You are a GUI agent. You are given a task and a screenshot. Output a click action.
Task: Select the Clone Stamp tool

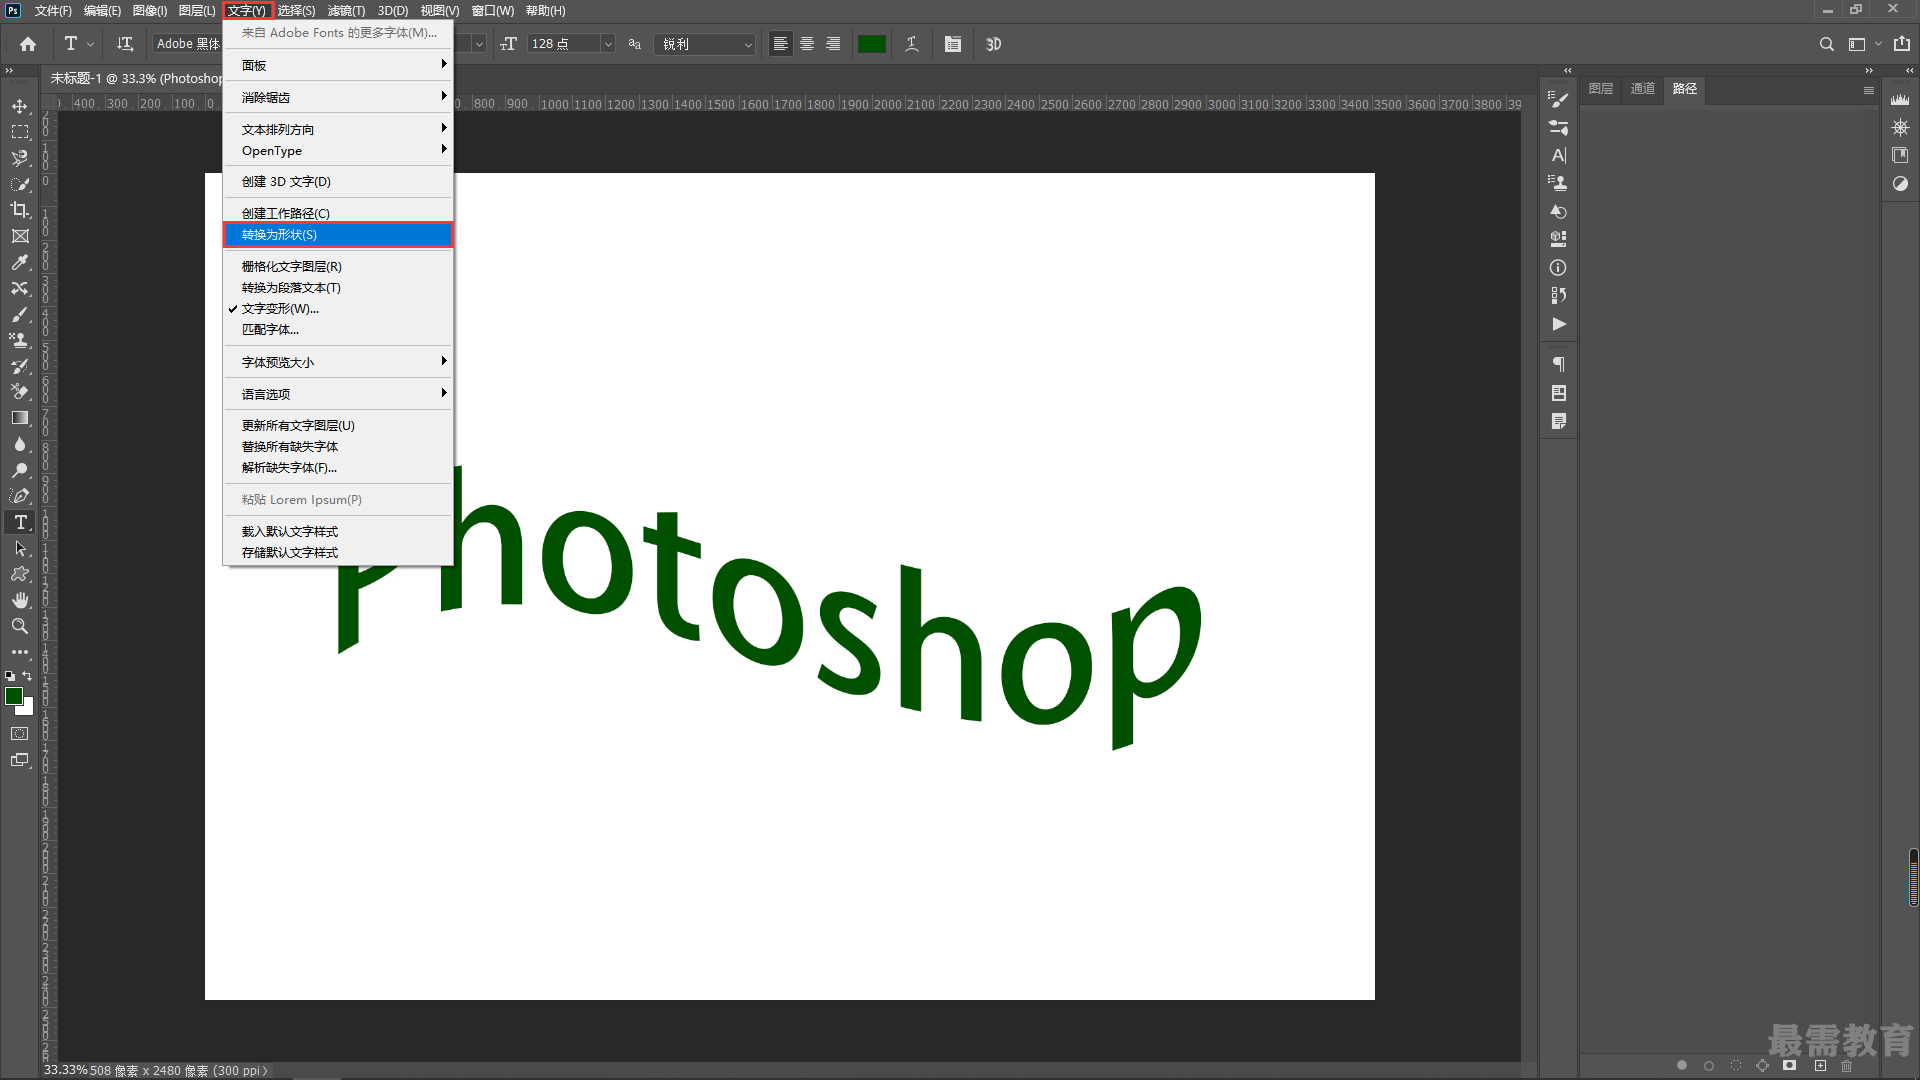pyautogui.click(x=20, y=340)
